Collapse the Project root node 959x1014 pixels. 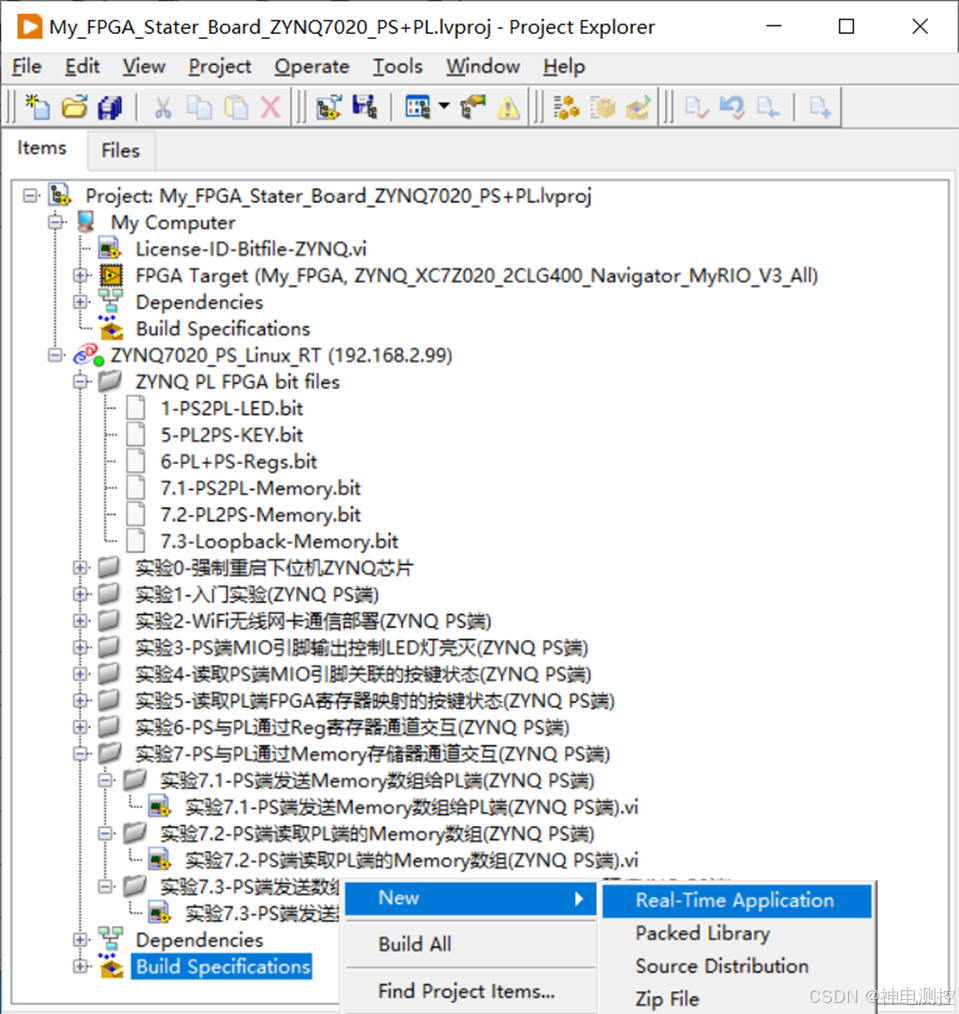(x=30, y=195)
